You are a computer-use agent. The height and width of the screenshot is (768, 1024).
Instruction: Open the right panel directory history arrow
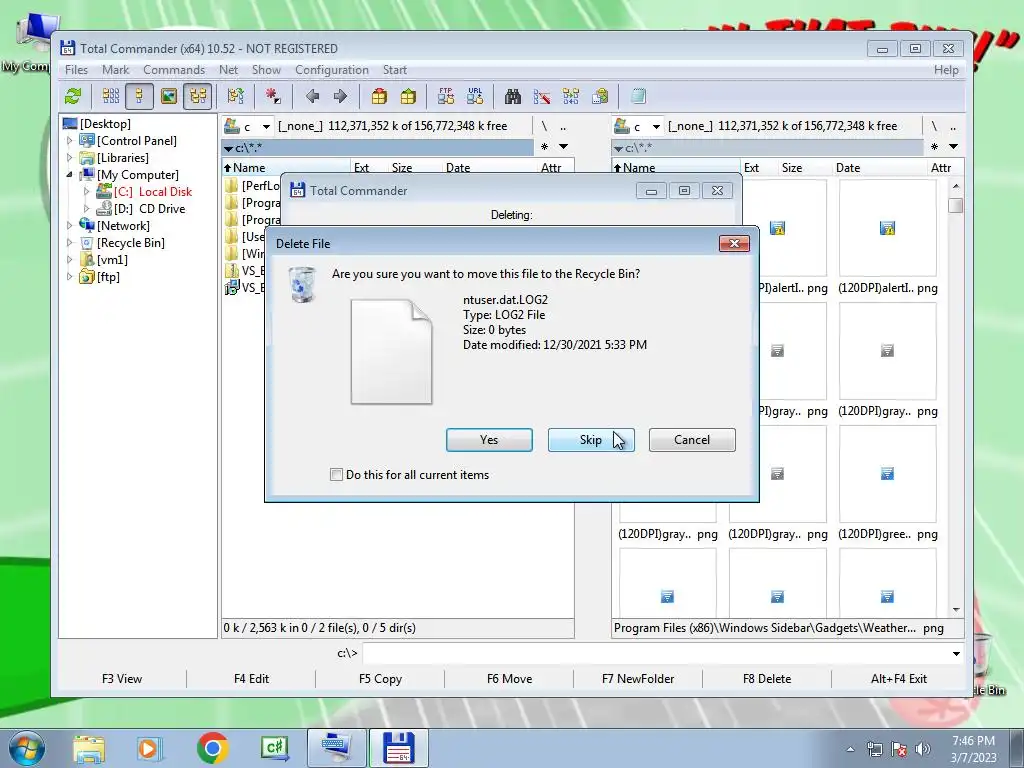953,146
